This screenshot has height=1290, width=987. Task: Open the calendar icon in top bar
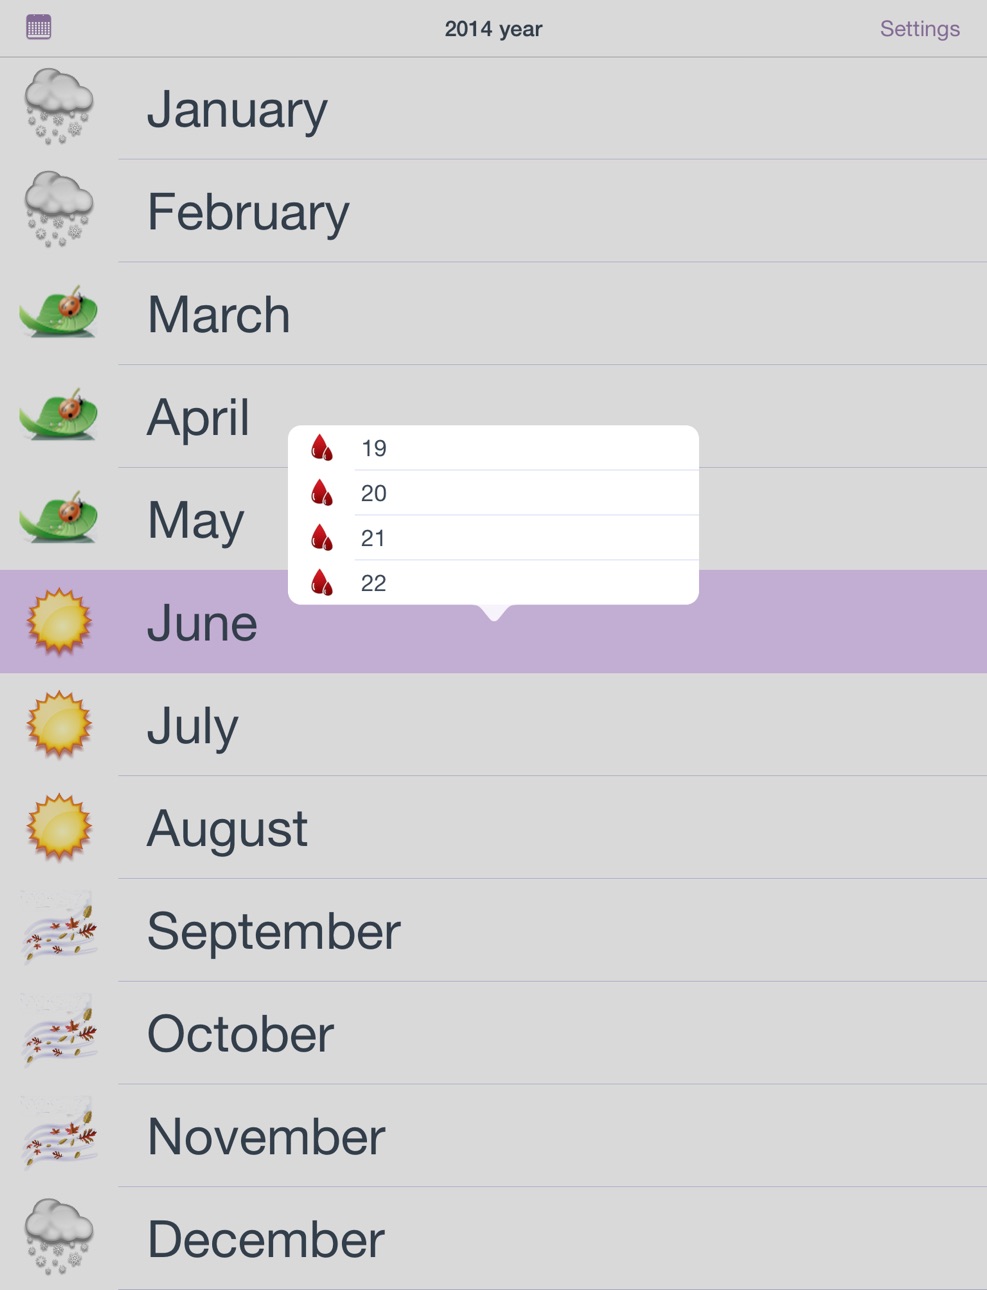pos(39,27)
